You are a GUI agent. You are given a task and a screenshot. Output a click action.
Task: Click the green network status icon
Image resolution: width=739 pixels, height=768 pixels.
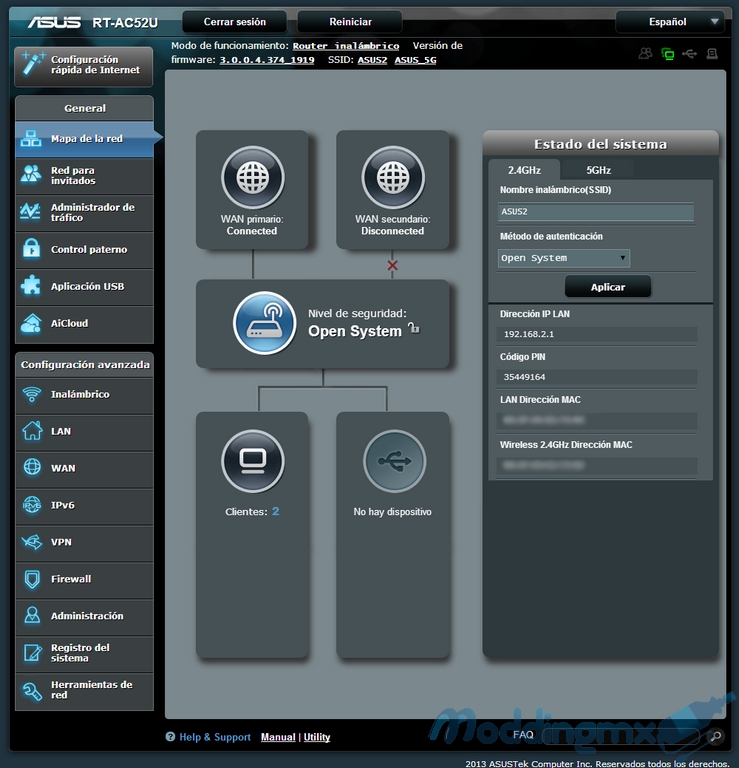[667, 54]
